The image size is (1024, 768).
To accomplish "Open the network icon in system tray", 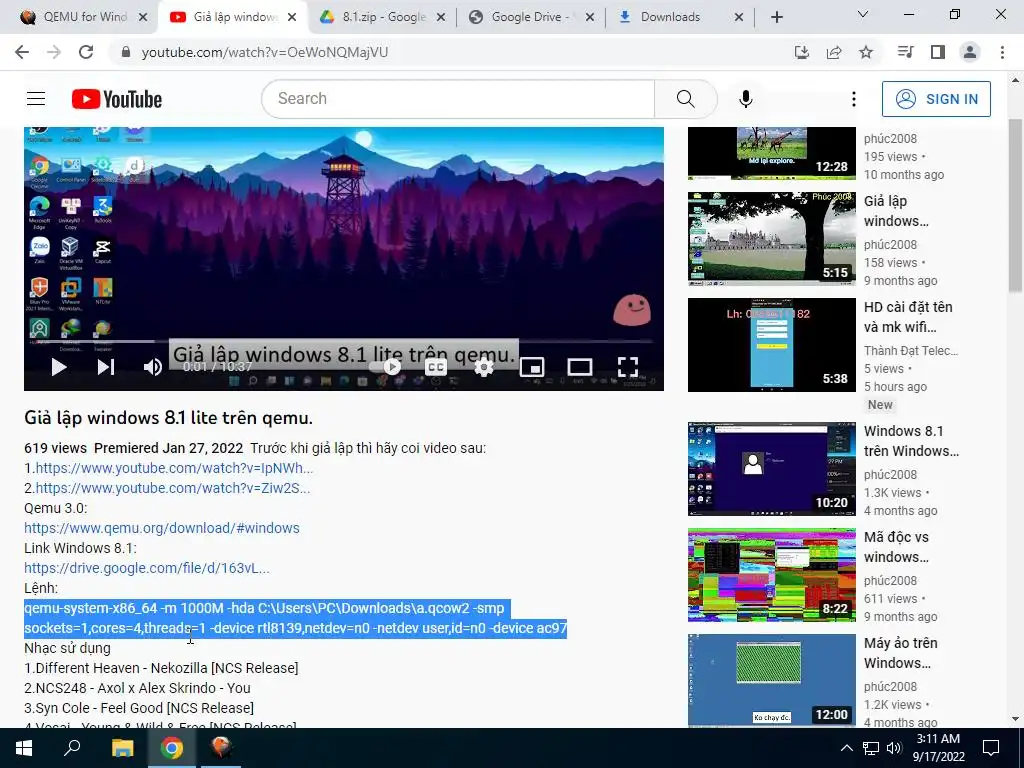I will coord(871,748).
